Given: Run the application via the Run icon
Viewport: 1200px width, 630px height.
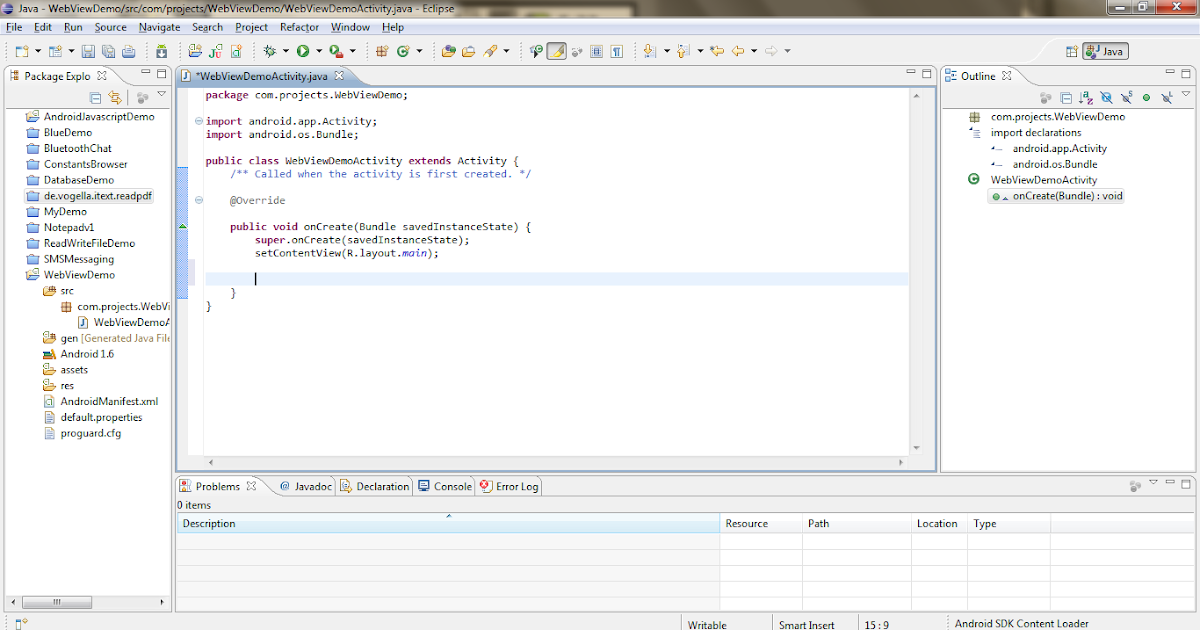Looking at the screenshot, I should pyautogui.click(x=303, y=51).
